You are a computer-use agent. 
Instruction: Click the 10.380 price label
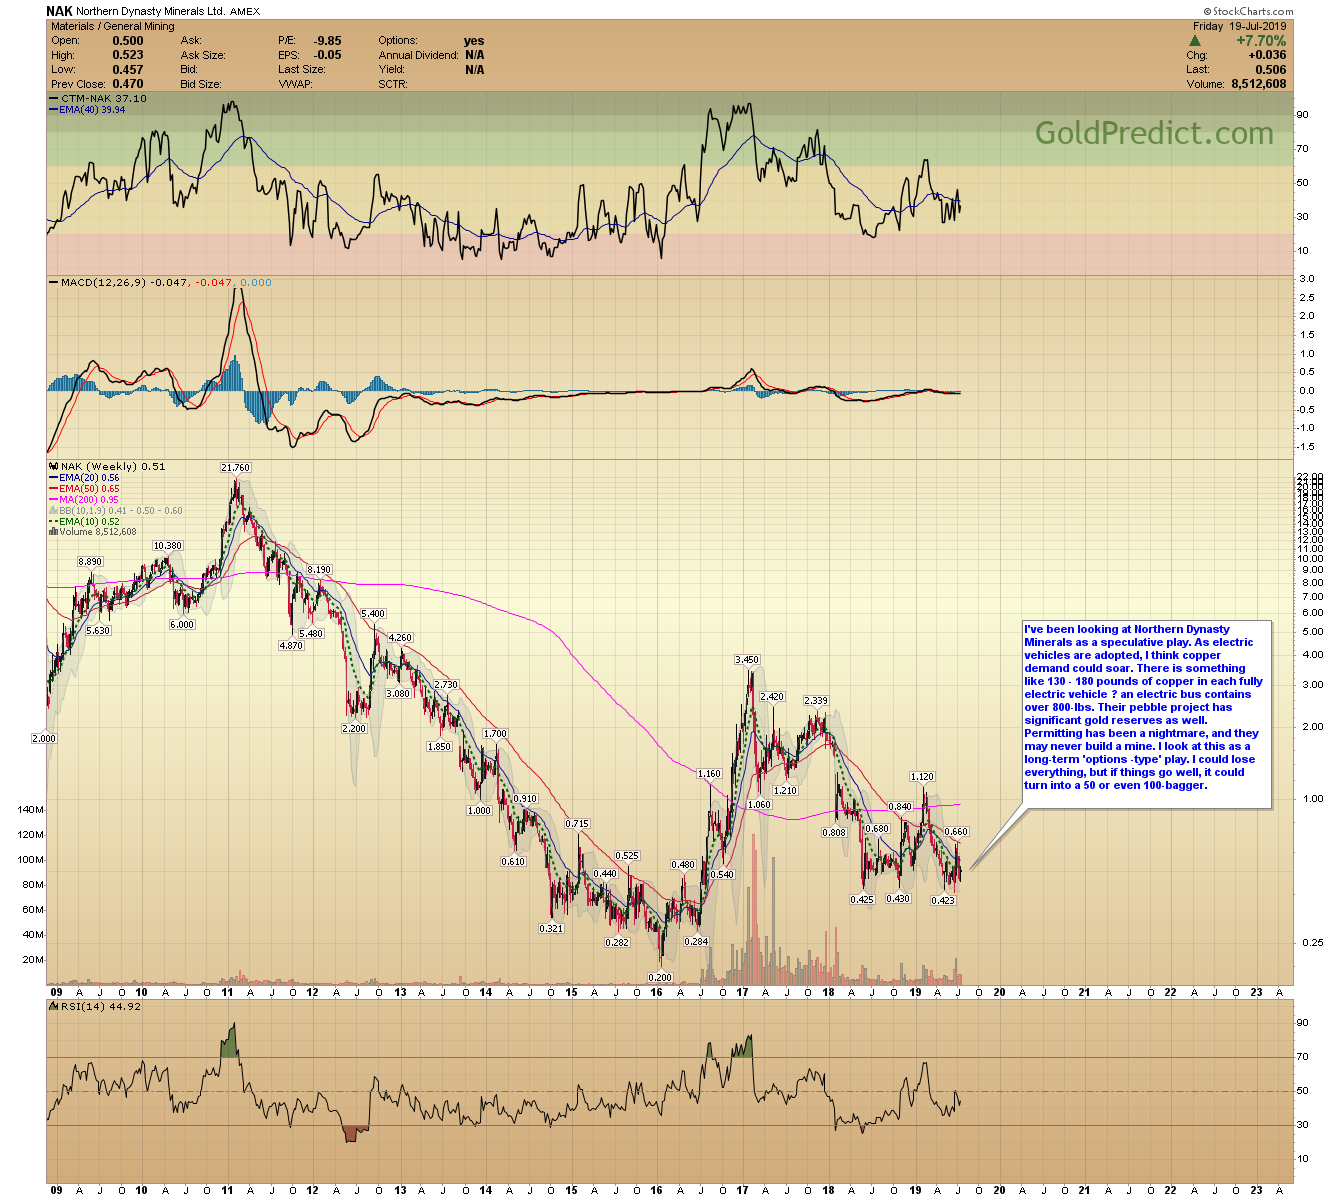[x=168, y=546]
